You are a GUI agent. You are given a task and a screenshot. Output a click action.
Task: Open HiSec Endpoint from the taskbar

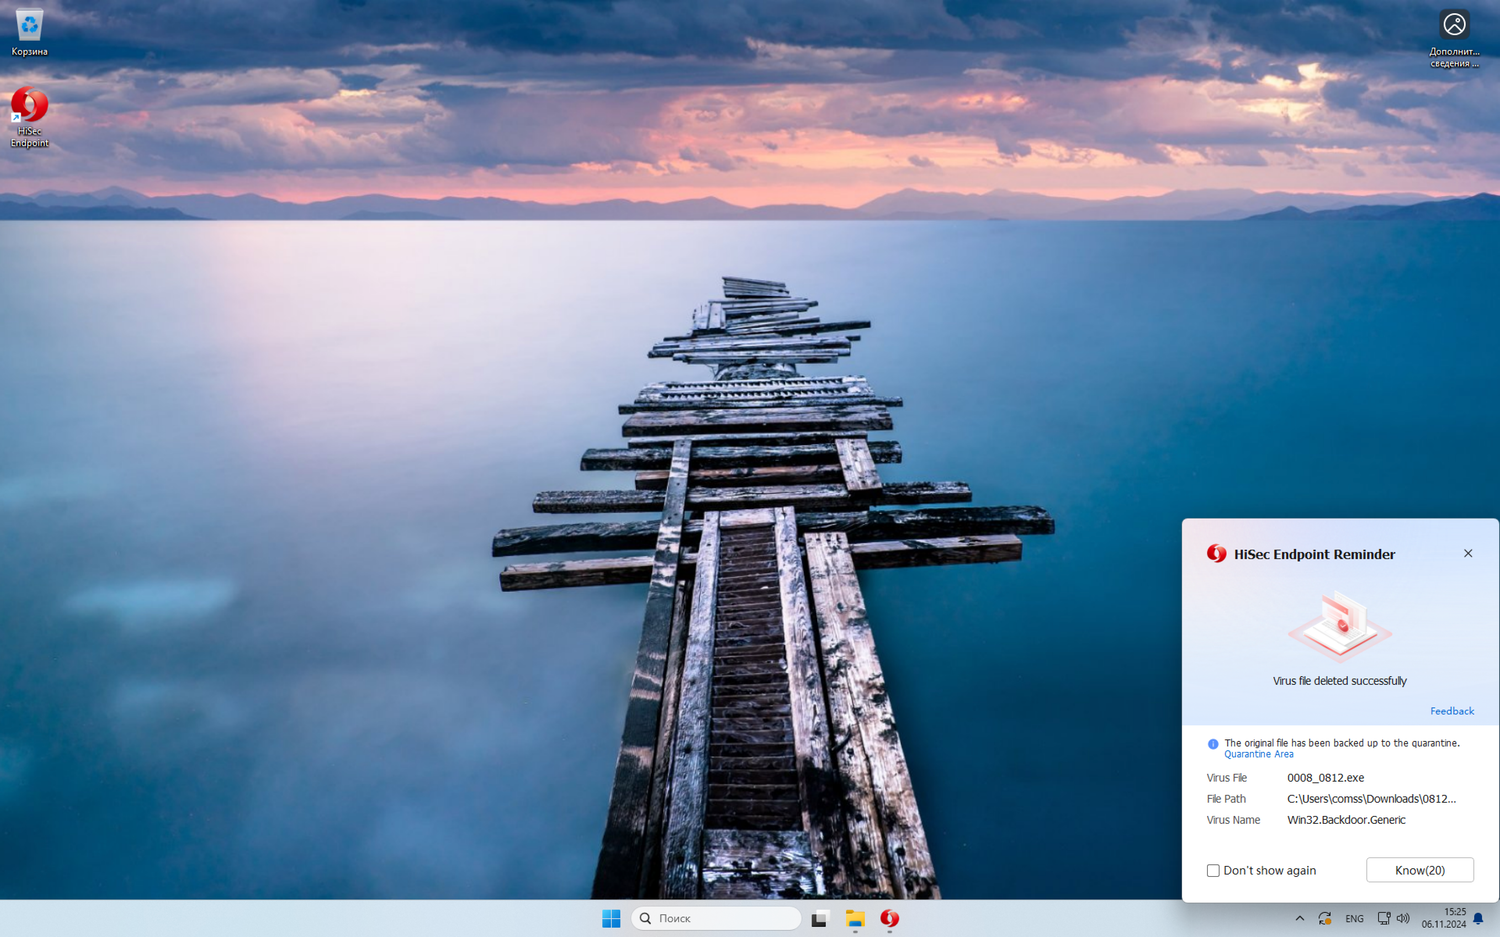pyautogui.click(x=890, y=918)
